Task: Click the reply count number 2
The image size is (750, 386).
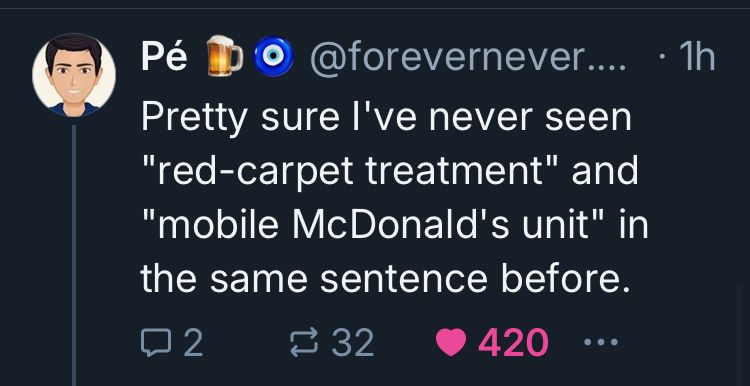Action: [x=193, y=342]
